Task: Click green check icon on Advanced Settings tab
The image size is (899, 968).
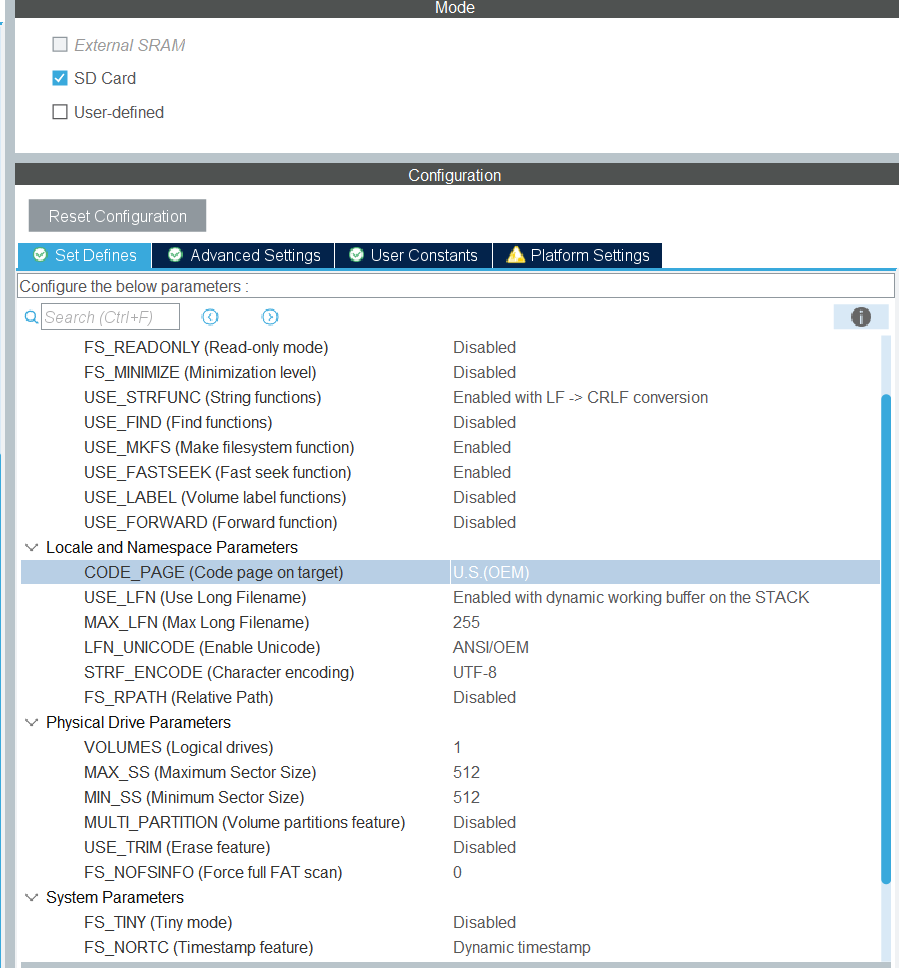Action: click(175, 255)
